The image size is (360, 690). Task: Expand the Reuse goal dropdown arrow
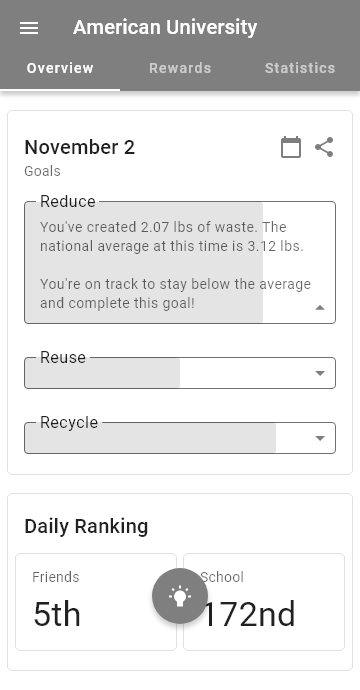[320, 373]
